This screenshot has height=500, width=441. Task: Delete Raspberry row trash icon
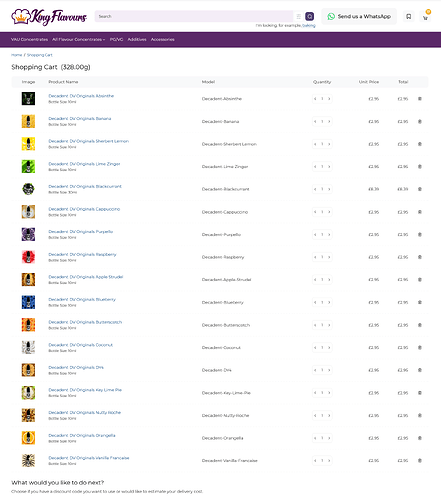tap(420, 257)
